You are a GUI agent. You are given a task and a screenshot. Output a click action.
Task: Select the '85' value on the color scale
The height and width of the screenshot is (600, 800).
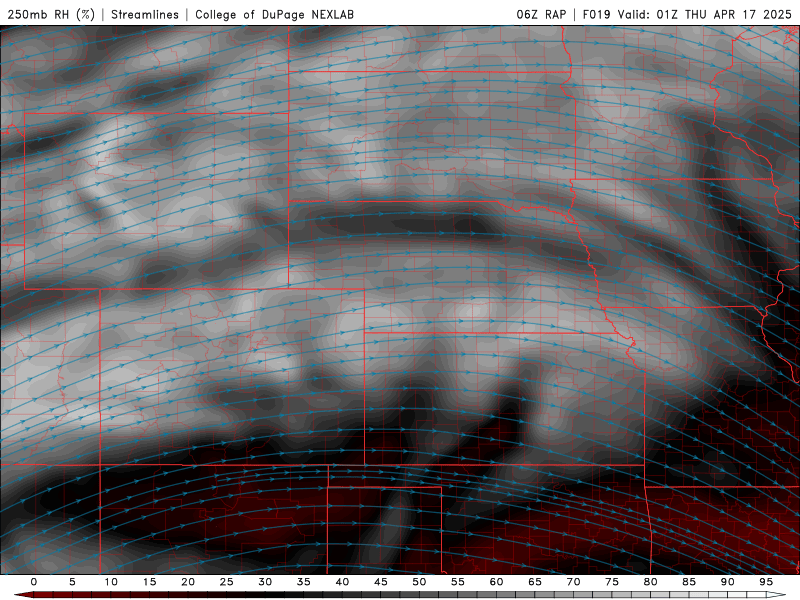click(x=689, y=582)
